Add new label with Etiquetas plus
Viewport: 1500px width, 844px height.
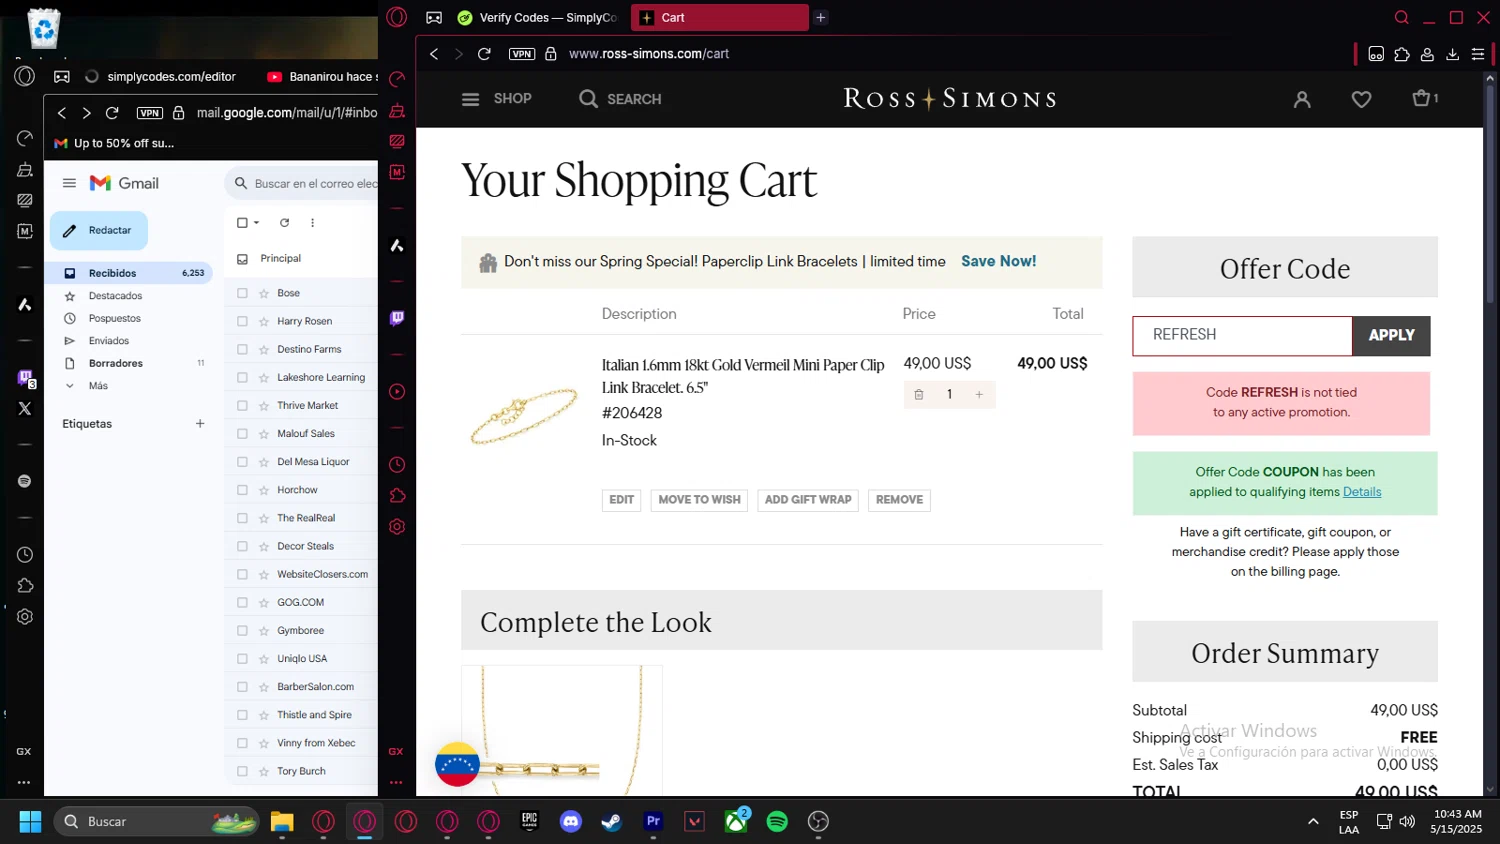point(200,424)
